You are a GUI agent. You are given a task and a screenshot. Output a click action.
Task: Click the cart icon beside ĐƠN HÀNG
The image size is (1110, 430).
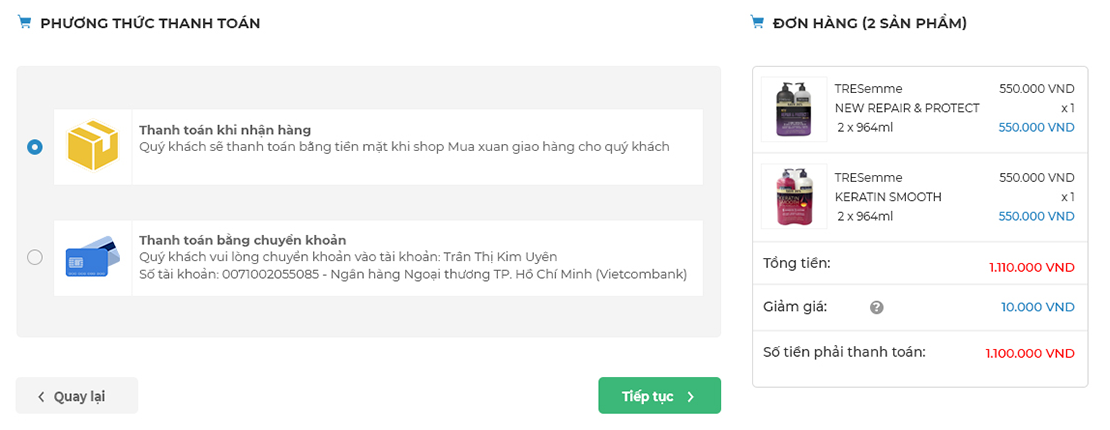[757, 23]
